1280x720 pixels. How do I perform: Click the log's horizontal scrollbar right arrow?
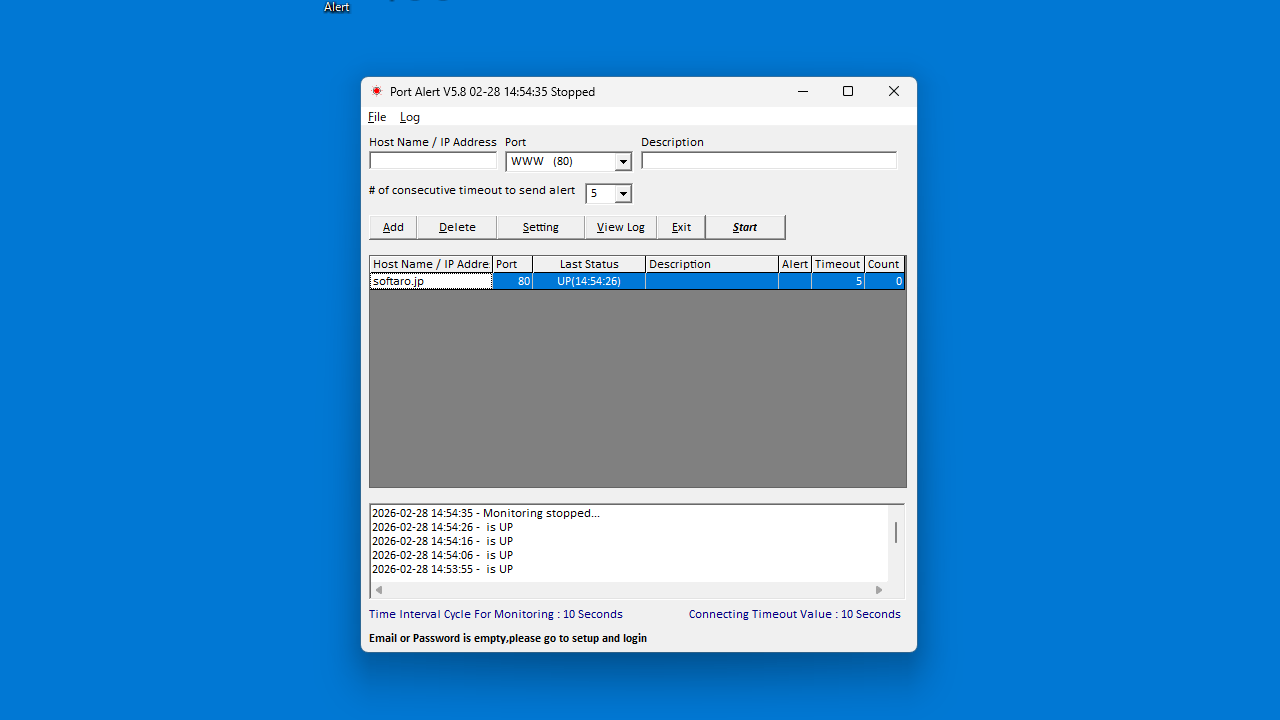(x=879, y=590)
